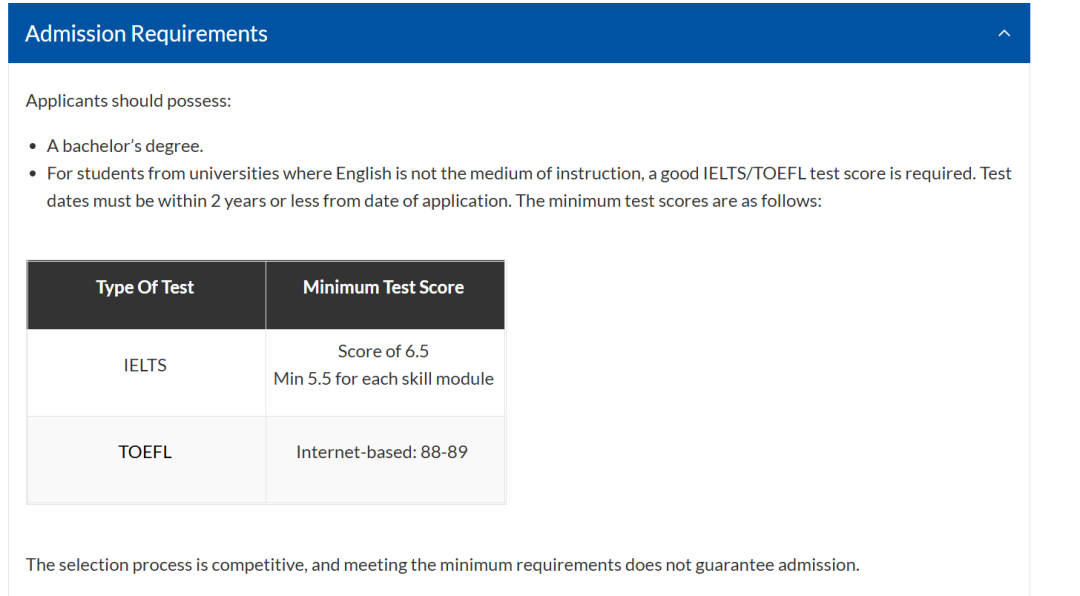Click the Score of 6.5 text

(x=383, y=351)
